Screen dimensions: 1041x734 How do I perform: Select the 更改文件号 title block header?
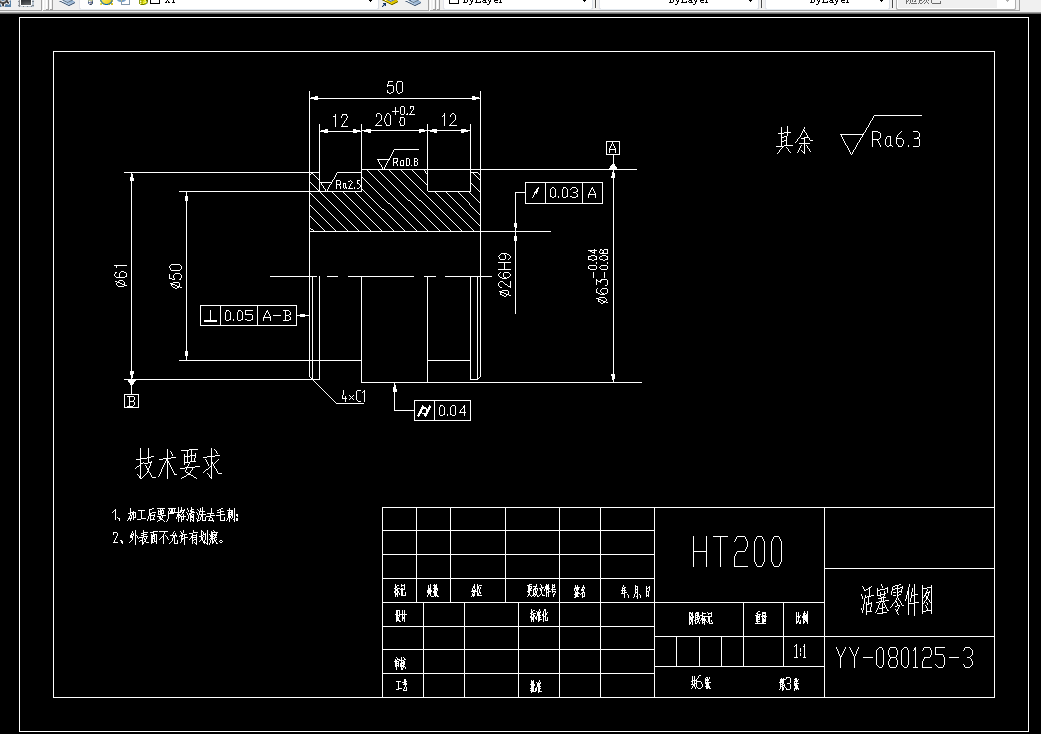541,591
